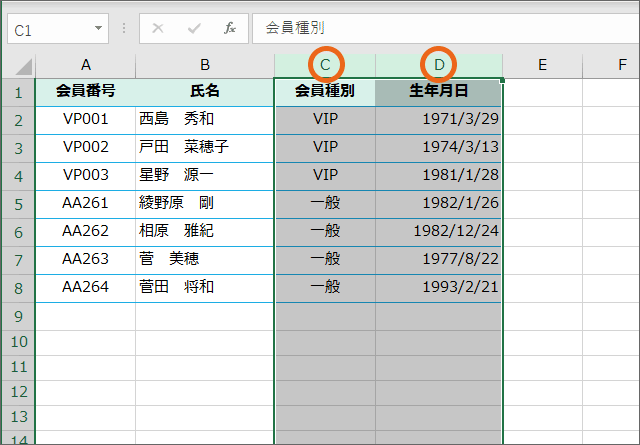Screen dimensions: 640x445
Task: Click the date cell 1977/8/22
Action: click(x=439, y=260)
